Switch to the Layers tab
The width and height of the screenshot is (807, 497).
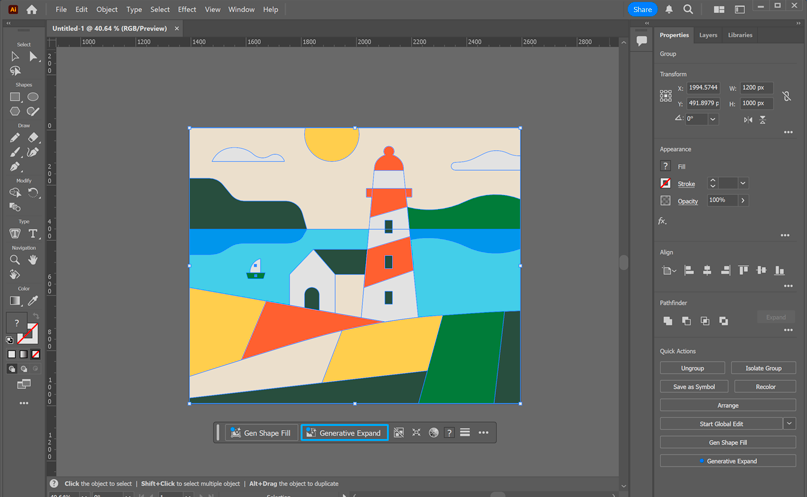708,35
